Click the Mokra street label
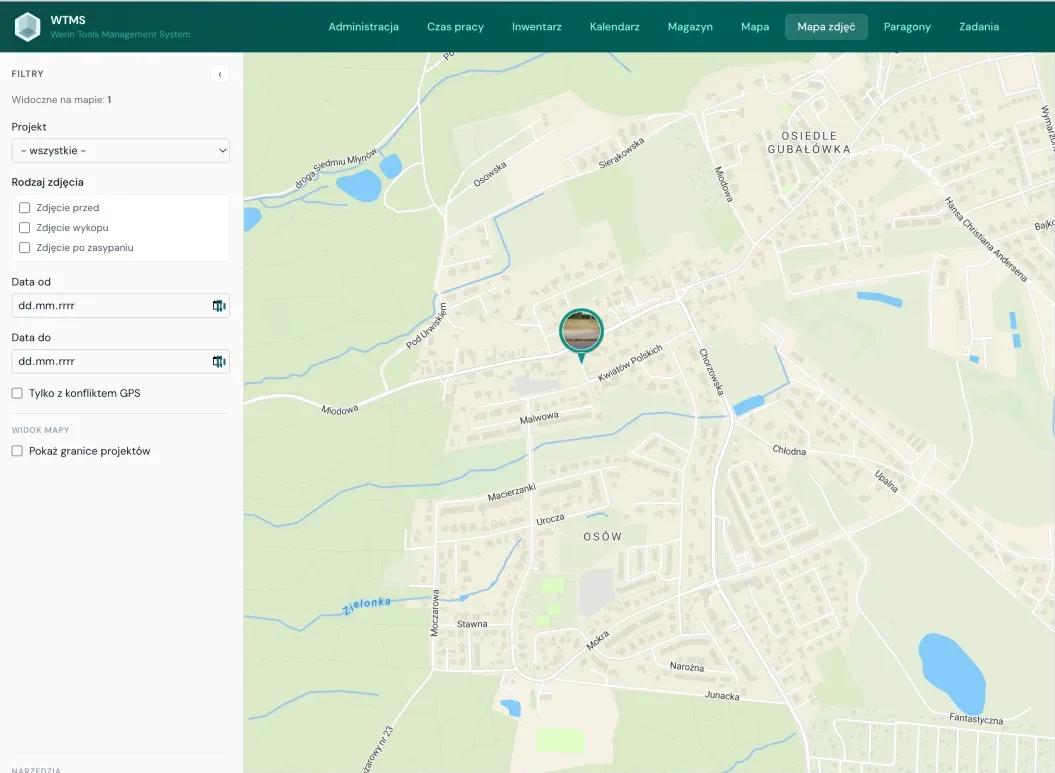Viewport: 1055px width, 773px height. 597,640
